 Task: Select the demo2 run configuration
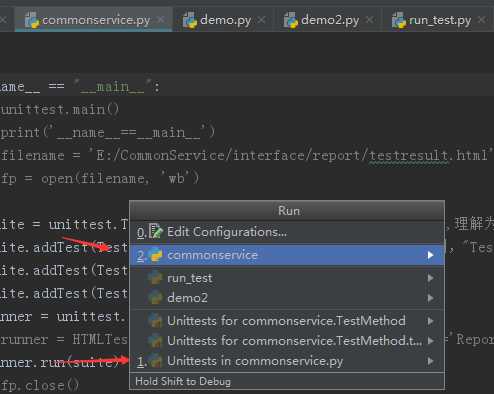coord(287,298)
